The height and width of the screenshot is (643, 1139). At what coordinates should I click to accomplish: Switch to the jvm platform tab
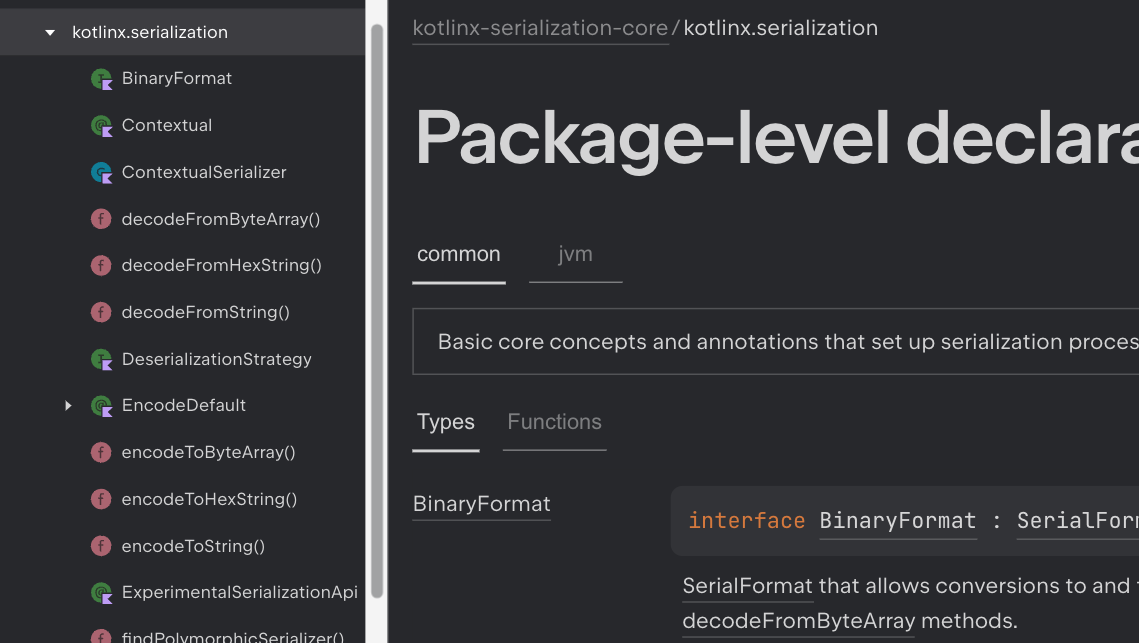(575, 254)
